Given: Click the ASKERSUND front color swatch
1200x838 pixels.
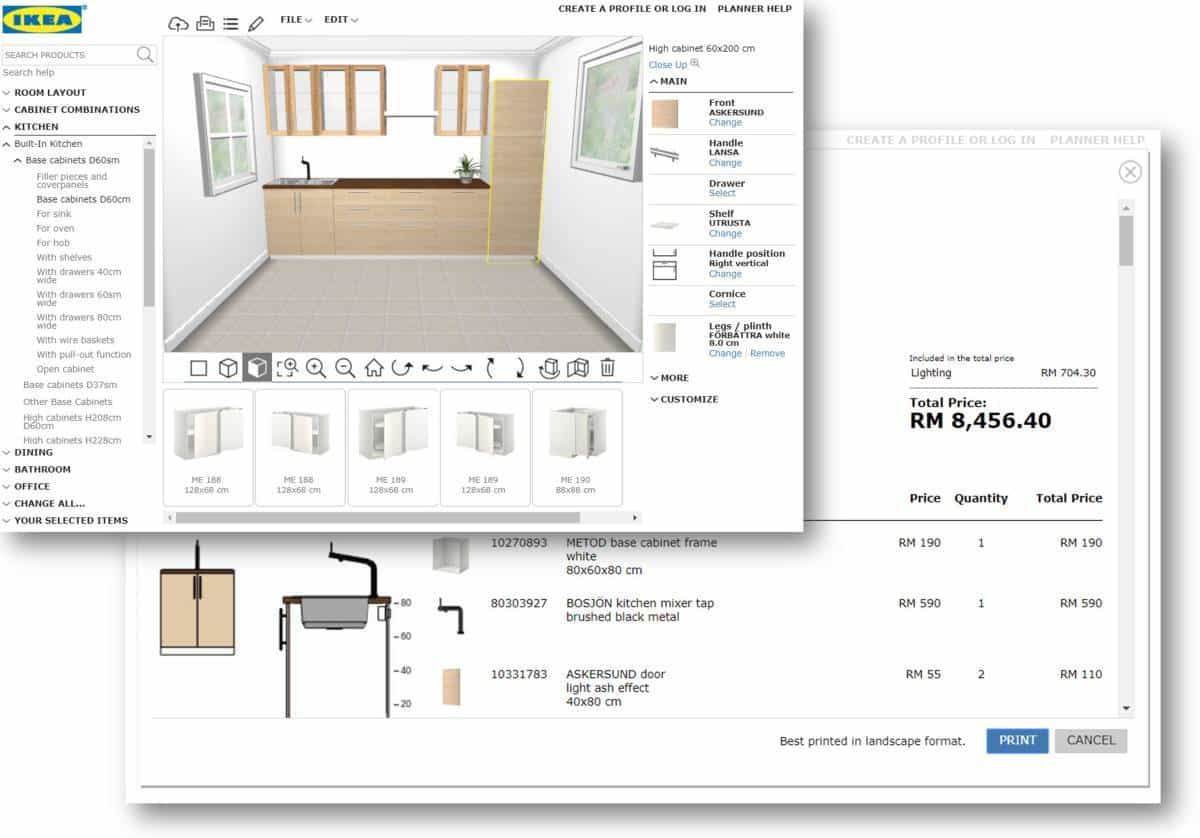Looking at the screenshot, I should click(x=665, y=114).
